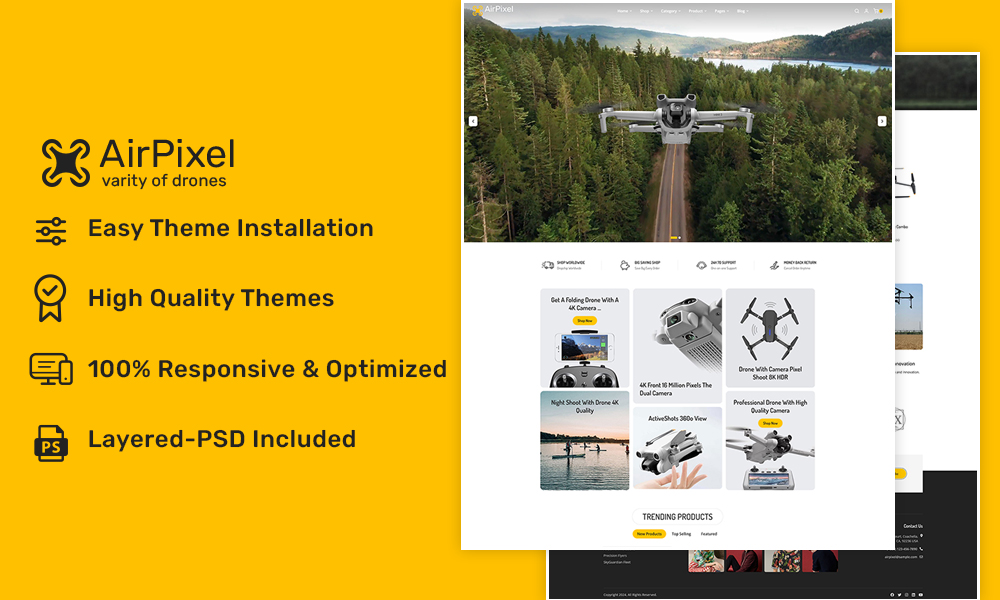This screenshot has height=600, width=1000.
Task: Expand the Product dropdown menu
Action: pyautogui.click(x=696, y=11)
